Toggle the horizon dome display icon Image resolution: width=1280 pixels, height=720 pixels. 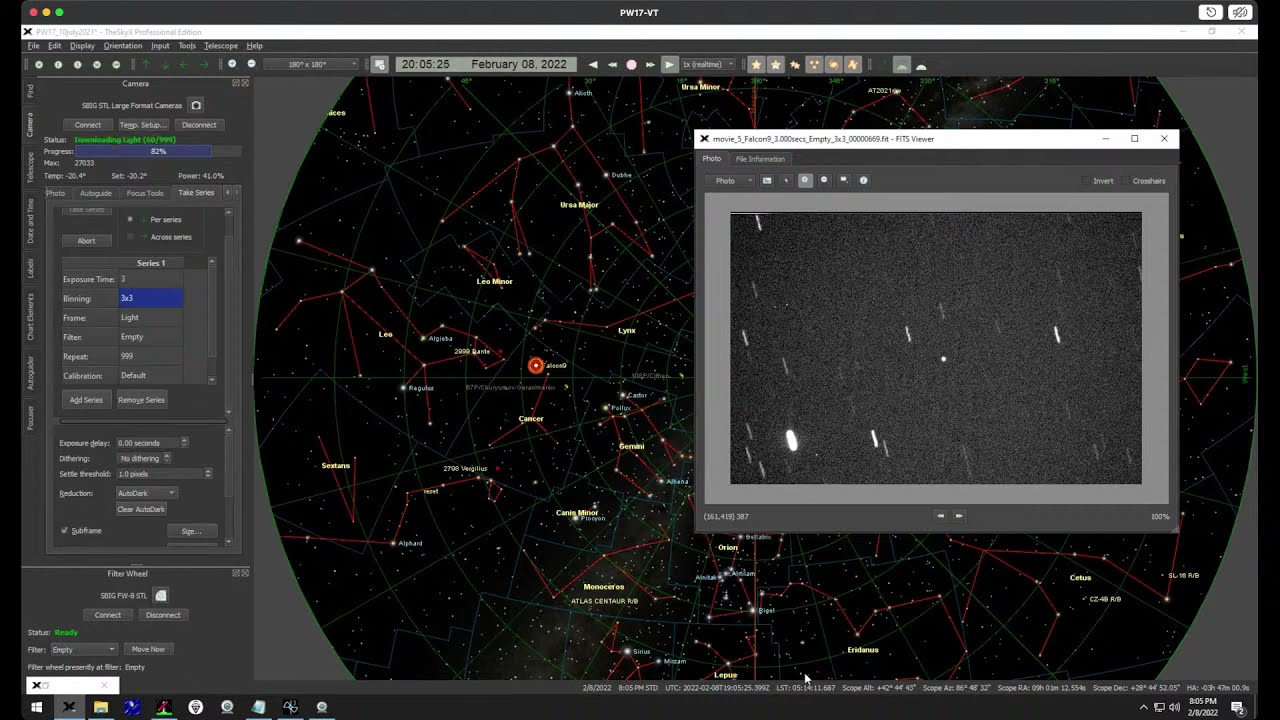[901, 64]
